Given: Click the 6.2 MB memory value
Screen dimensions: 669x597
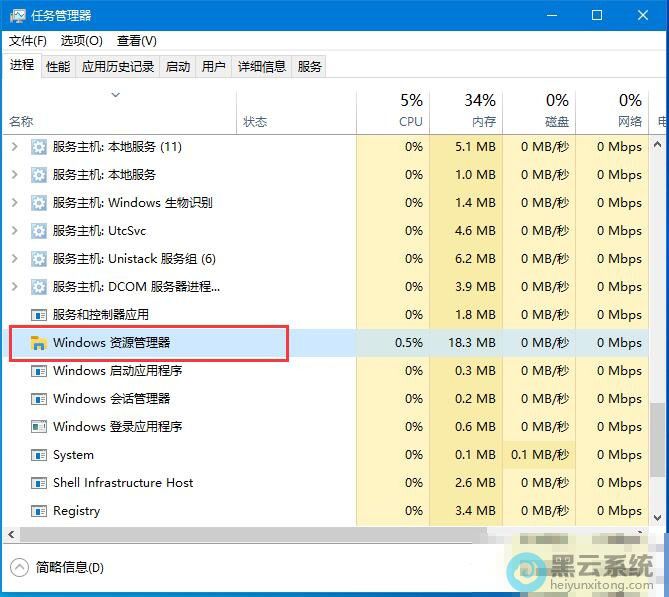Looking at the screenshot, I should coord(475,259).
